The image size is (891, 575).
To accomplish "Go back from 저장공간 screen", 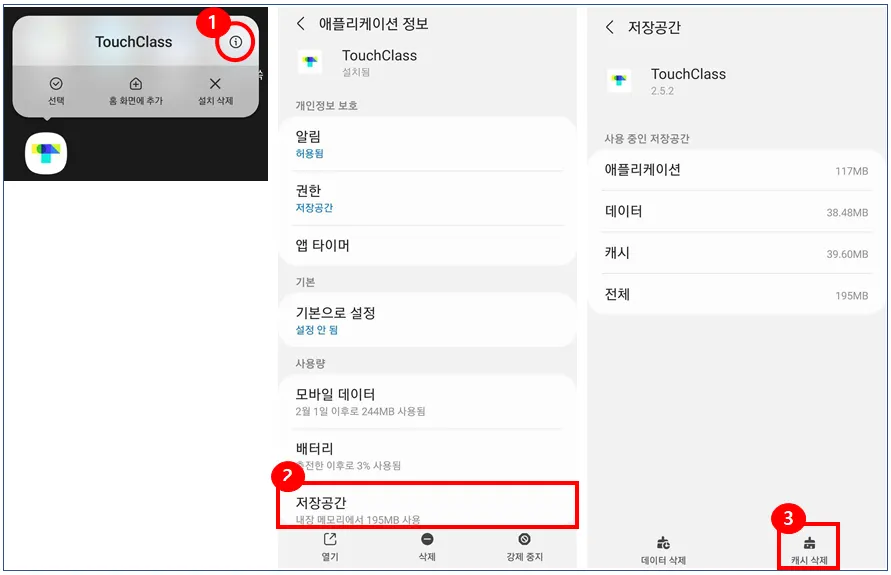I will click(609, 27).
